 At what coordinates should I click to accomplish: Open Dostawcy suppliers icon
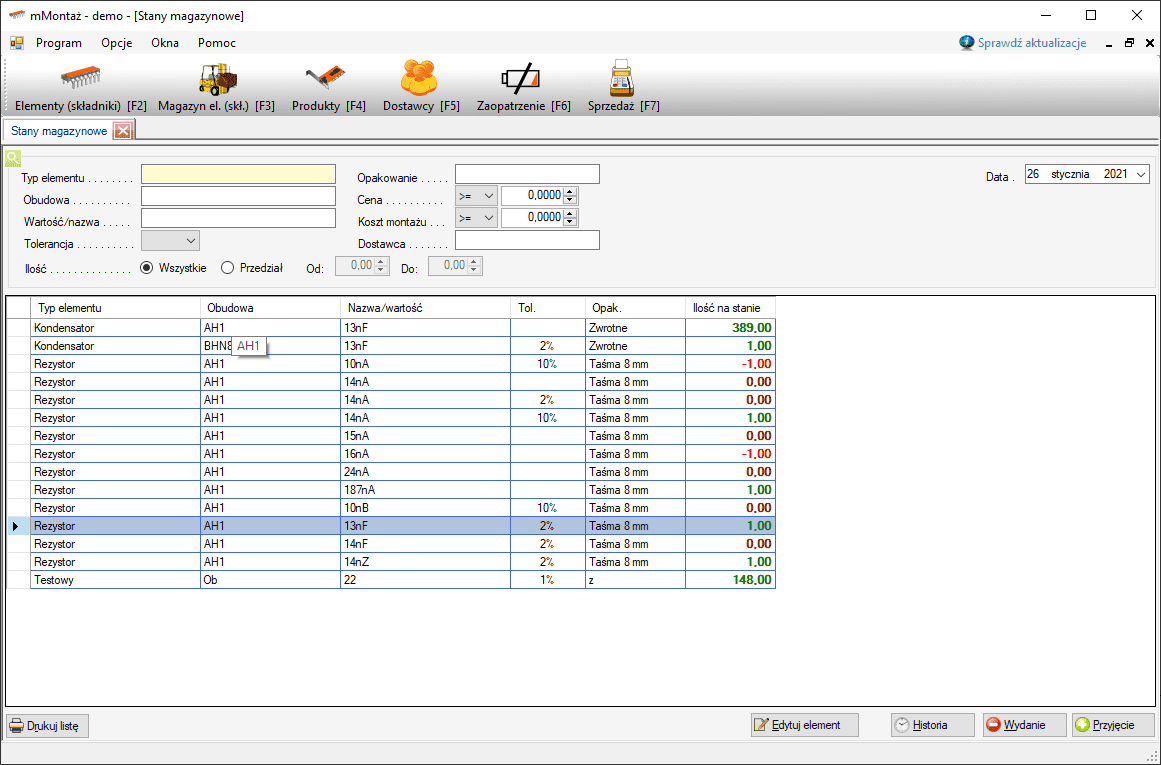(x=421, y=78)
